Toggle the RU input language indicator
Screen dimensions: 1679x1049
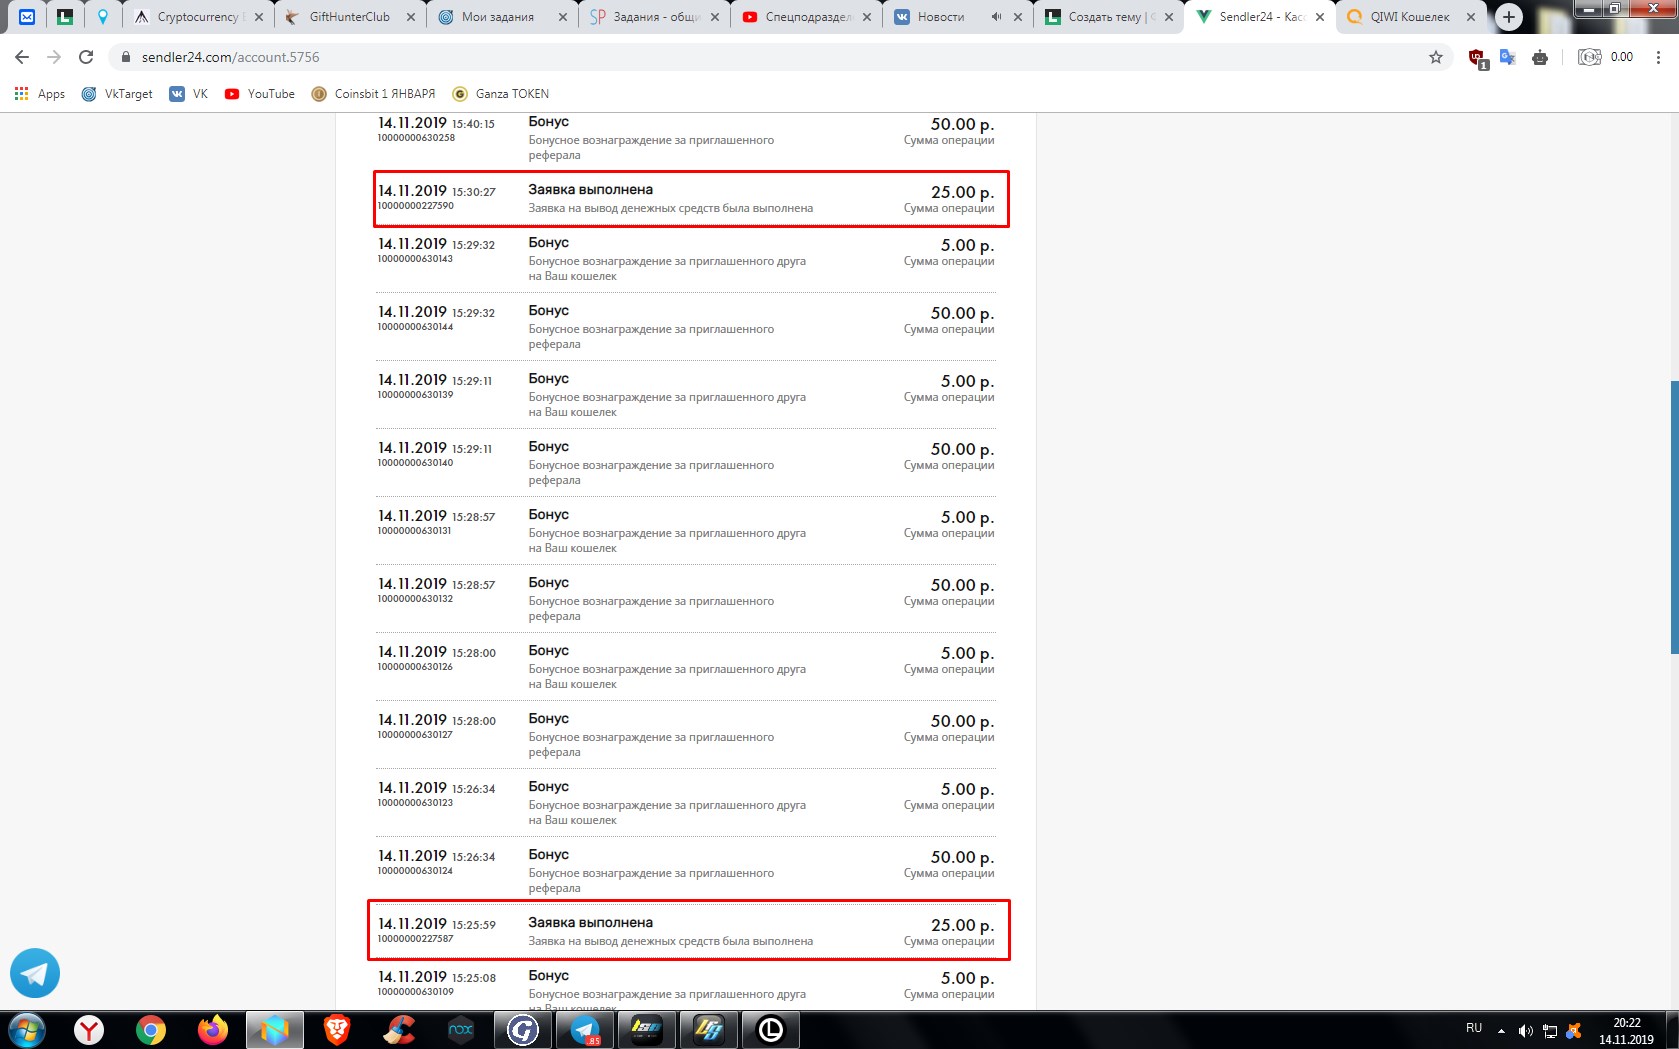pos(1474,1028)
